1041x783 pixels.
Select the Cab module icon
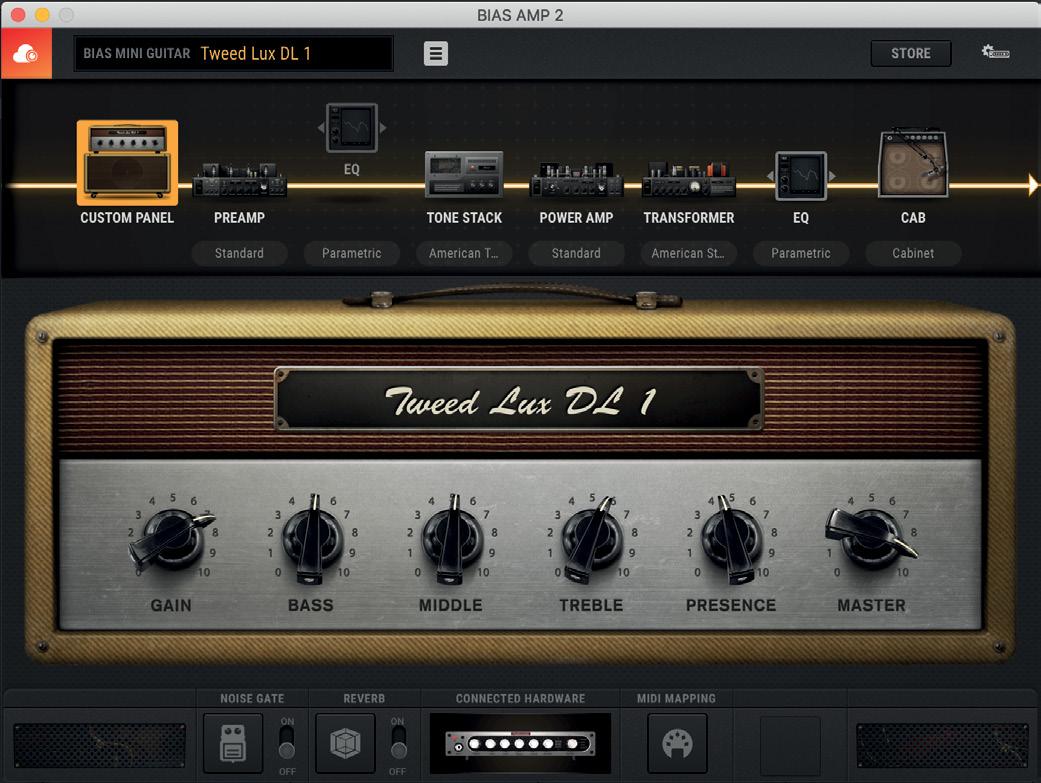[913, 163]
